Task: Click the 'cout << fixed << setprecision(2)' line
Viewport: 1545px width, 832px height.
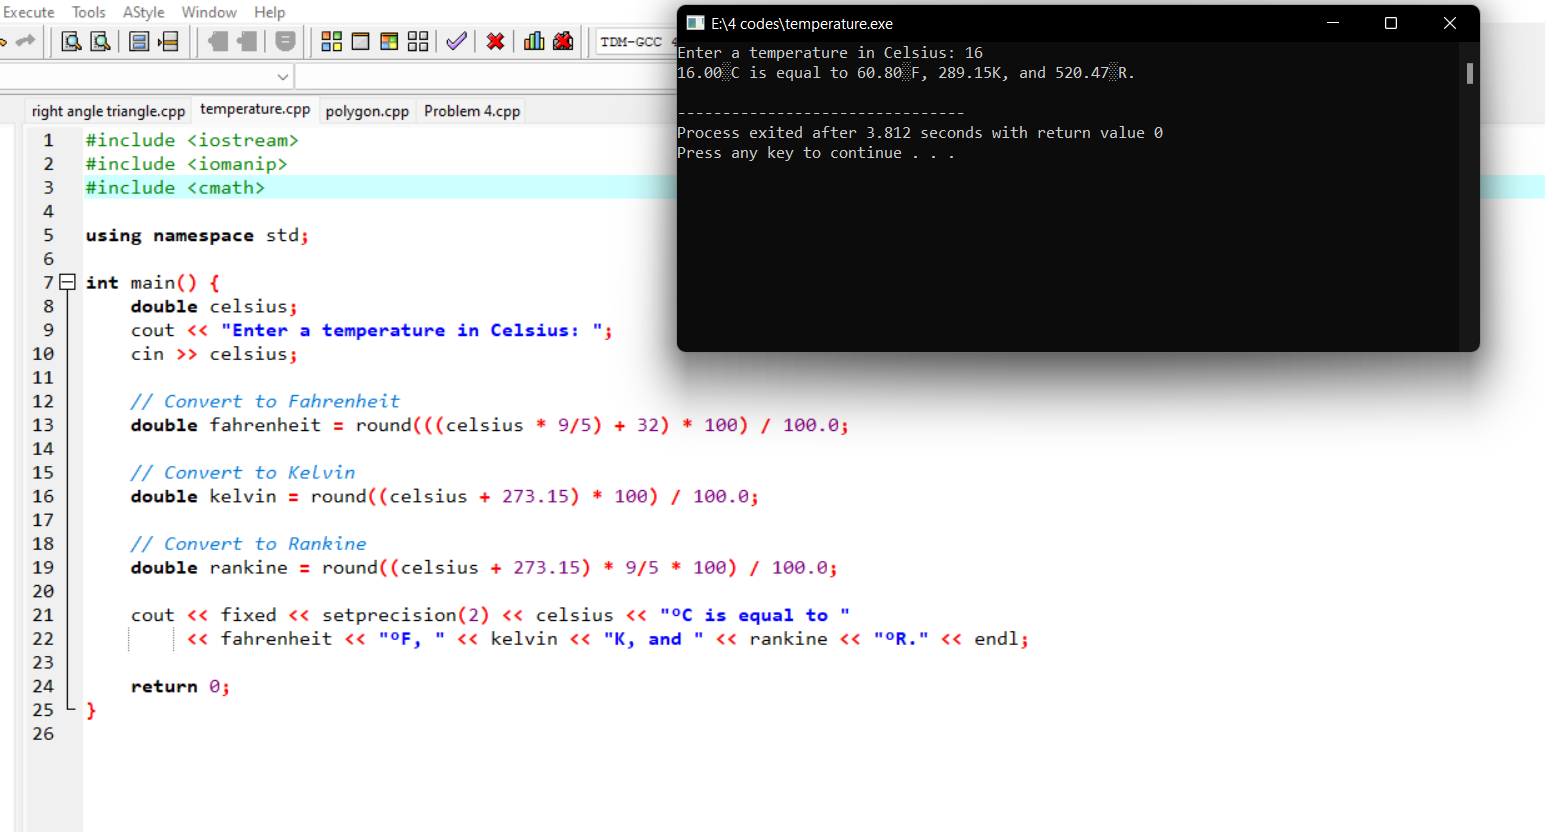Action: (x=490, y=615)
